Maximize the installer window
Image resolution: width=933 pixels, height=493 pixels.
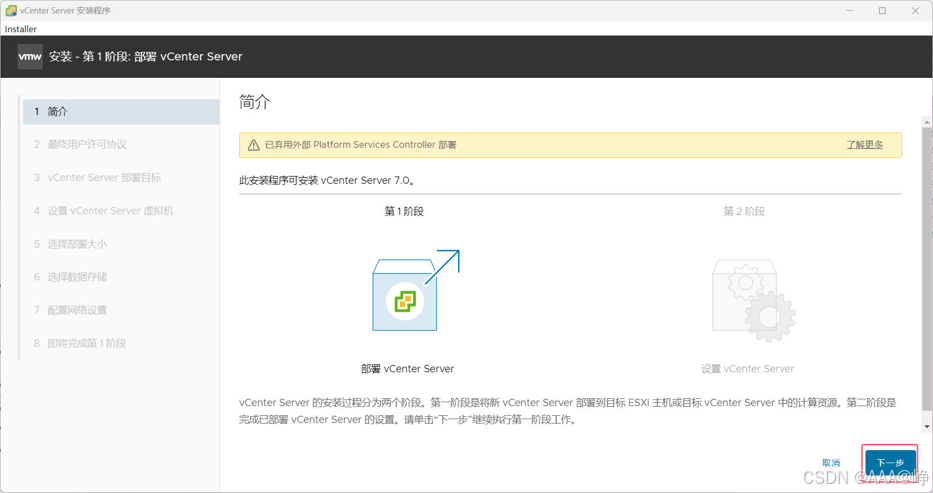click(x=882, y=11)
